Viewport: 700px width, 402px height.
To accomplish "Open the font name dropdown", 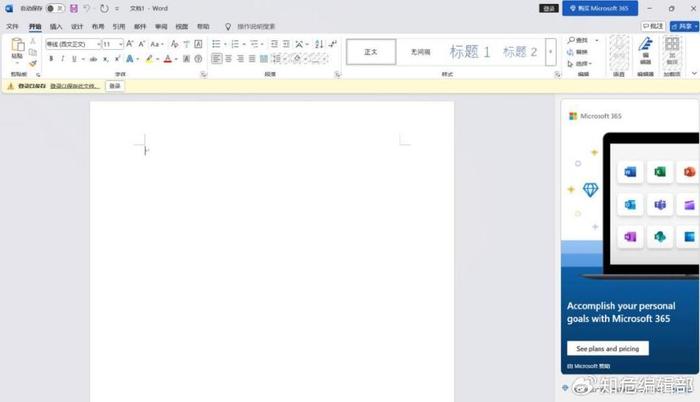I will click(98, 44).
